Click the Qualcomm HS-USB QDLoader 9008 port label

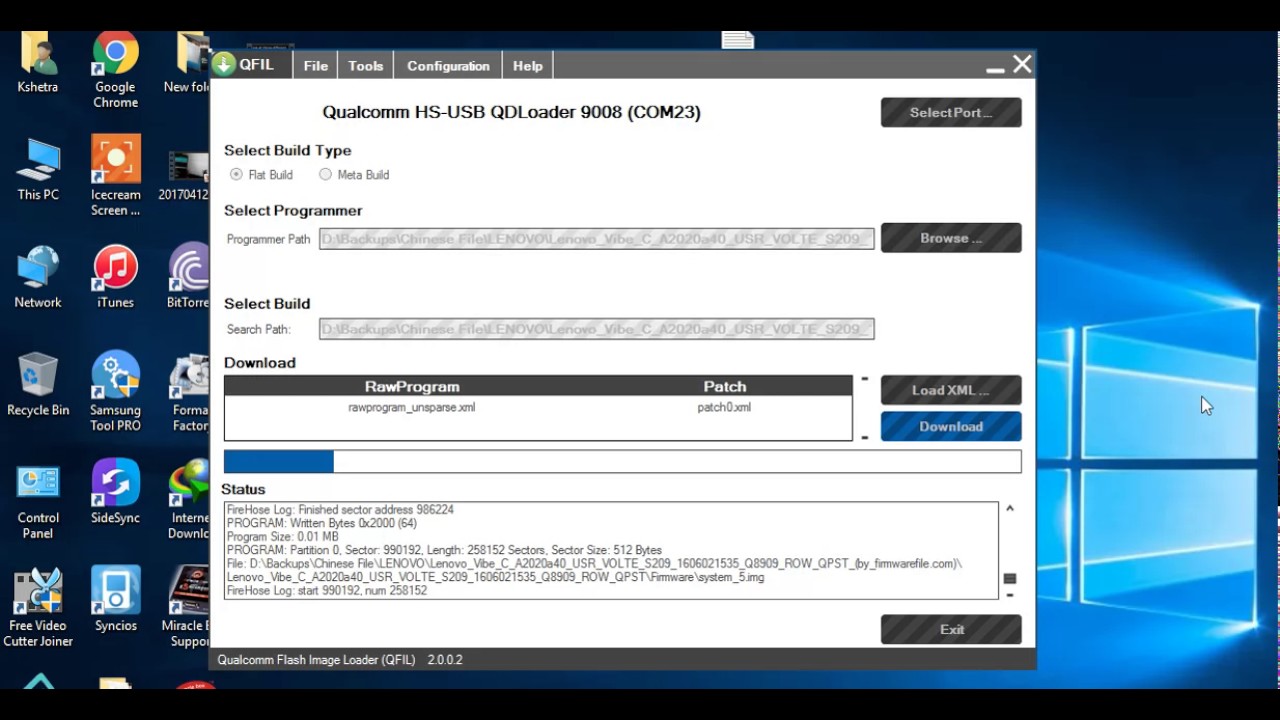[x=511, y=112]
